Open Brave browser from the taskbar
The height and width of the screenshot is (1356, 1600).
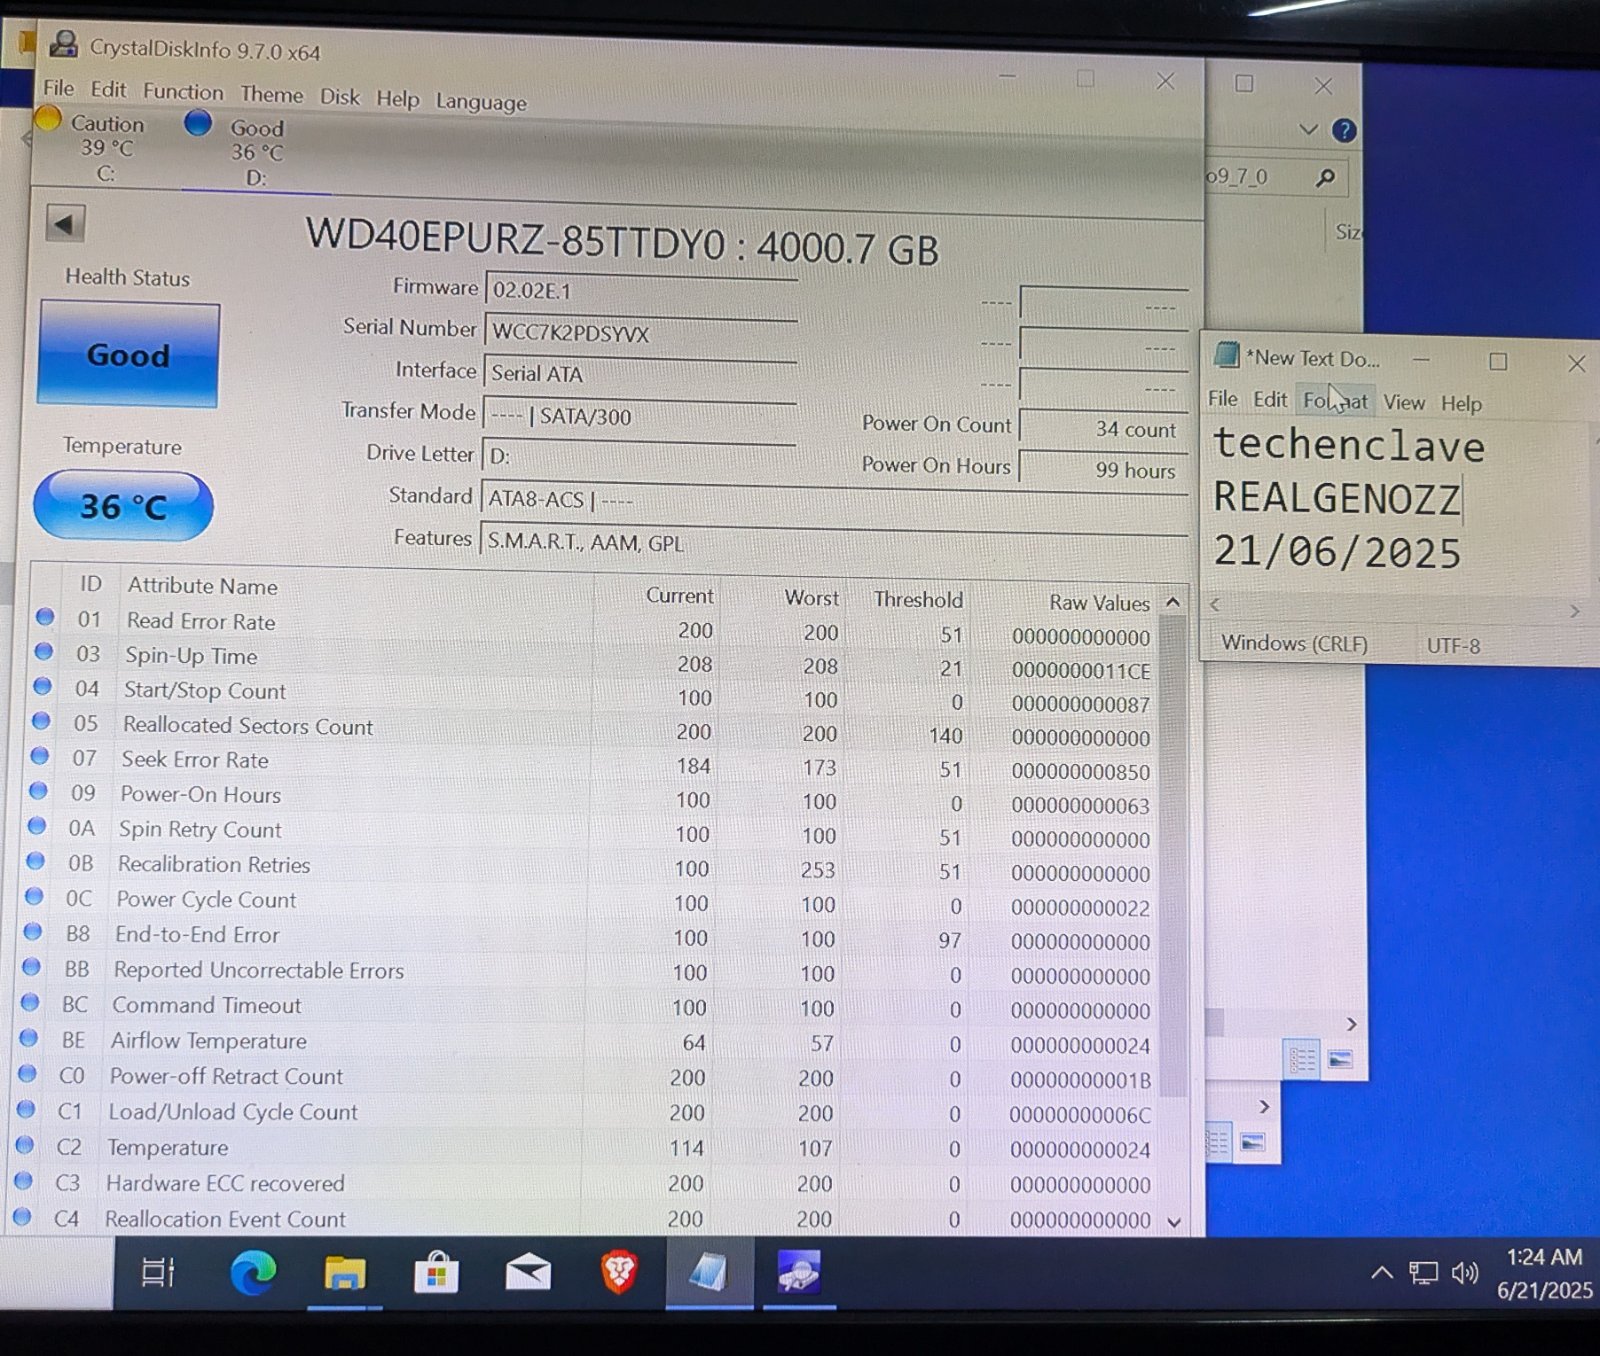(x=619, y=1273)
